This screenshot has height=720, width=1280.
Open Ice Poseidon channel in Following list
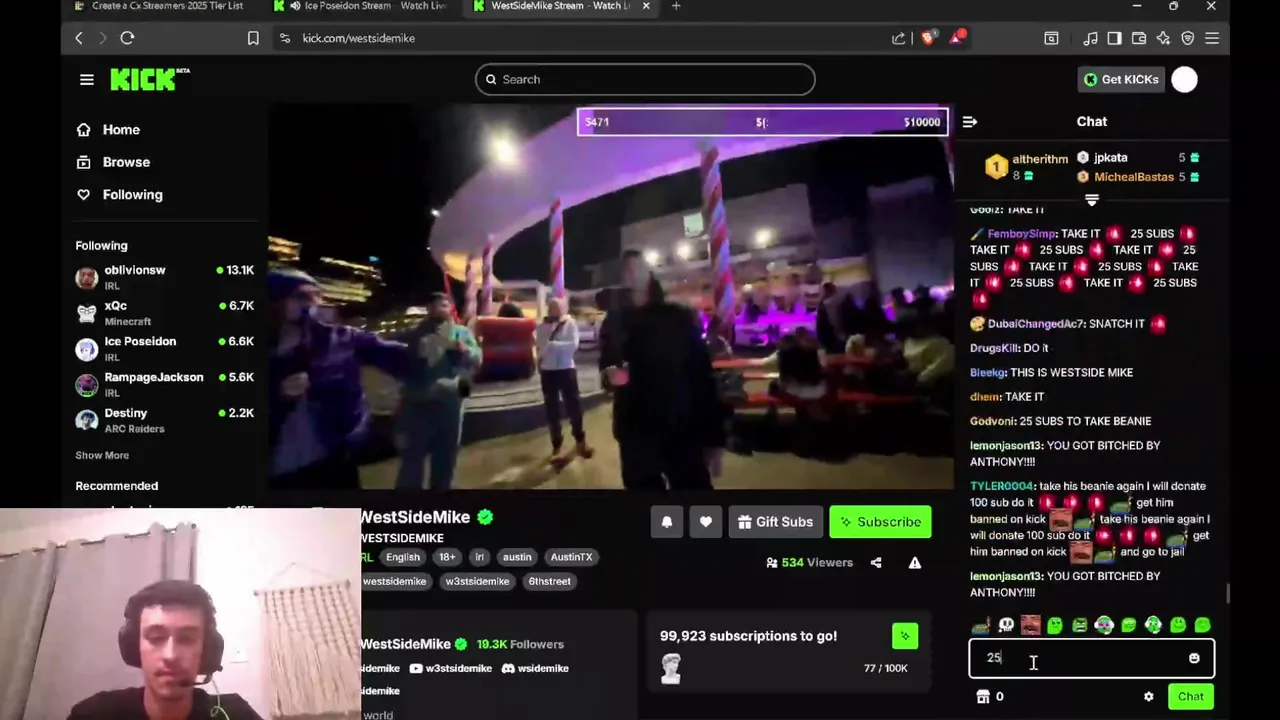tap(165, 349)
